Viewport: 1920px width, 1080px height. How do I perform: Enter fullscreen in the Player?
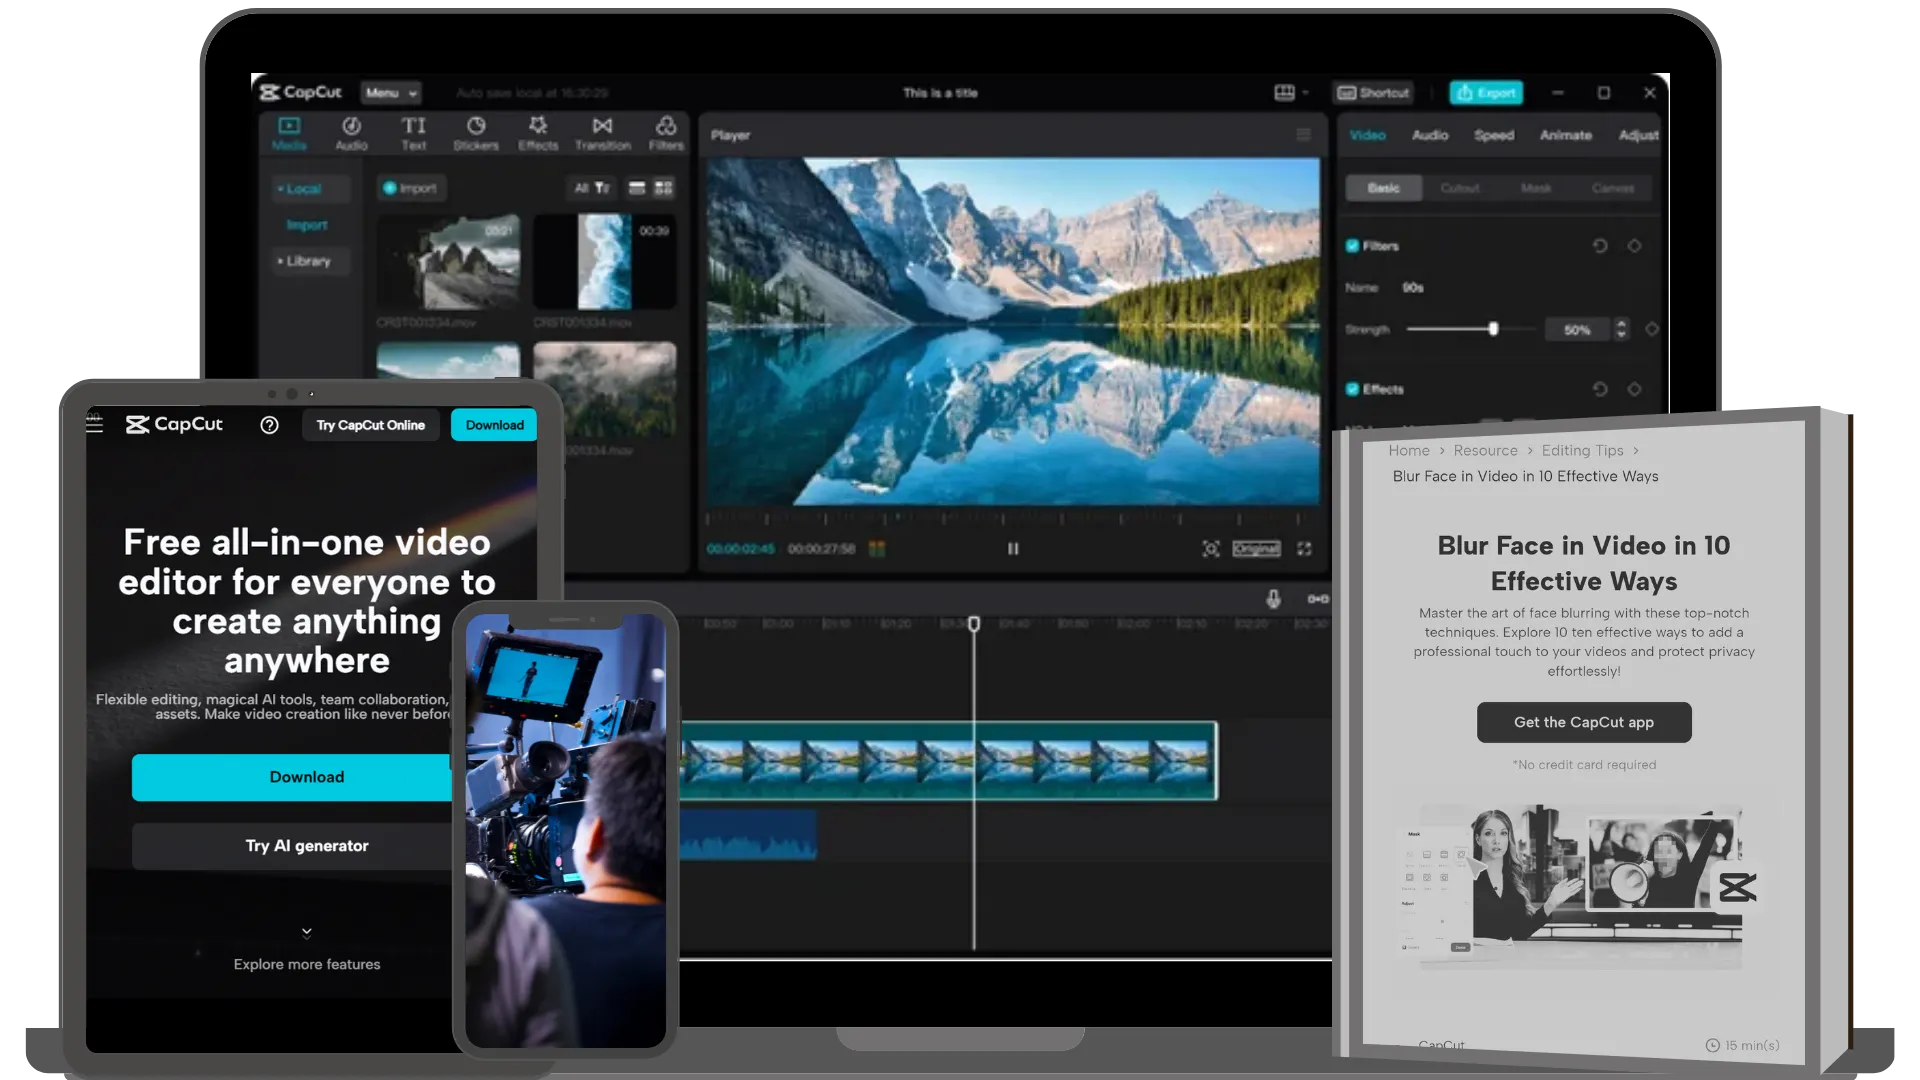pyautogui.click(x=1304, y=549)
